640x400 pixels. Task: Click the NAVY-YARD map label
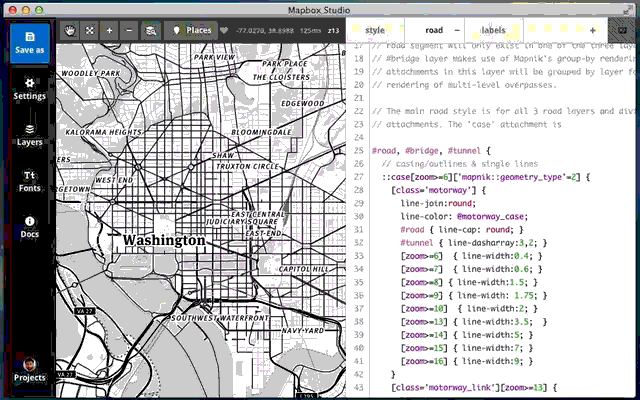[x=302, y=331]
